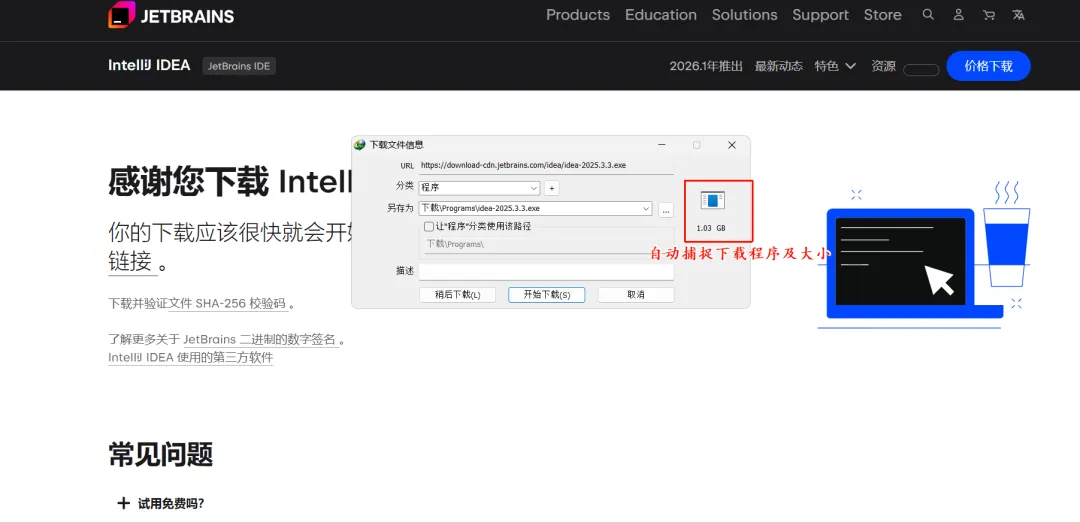Click the 稍后下载(L) button
This screenshot has height=522, width=1080.
tap(457, 295)
